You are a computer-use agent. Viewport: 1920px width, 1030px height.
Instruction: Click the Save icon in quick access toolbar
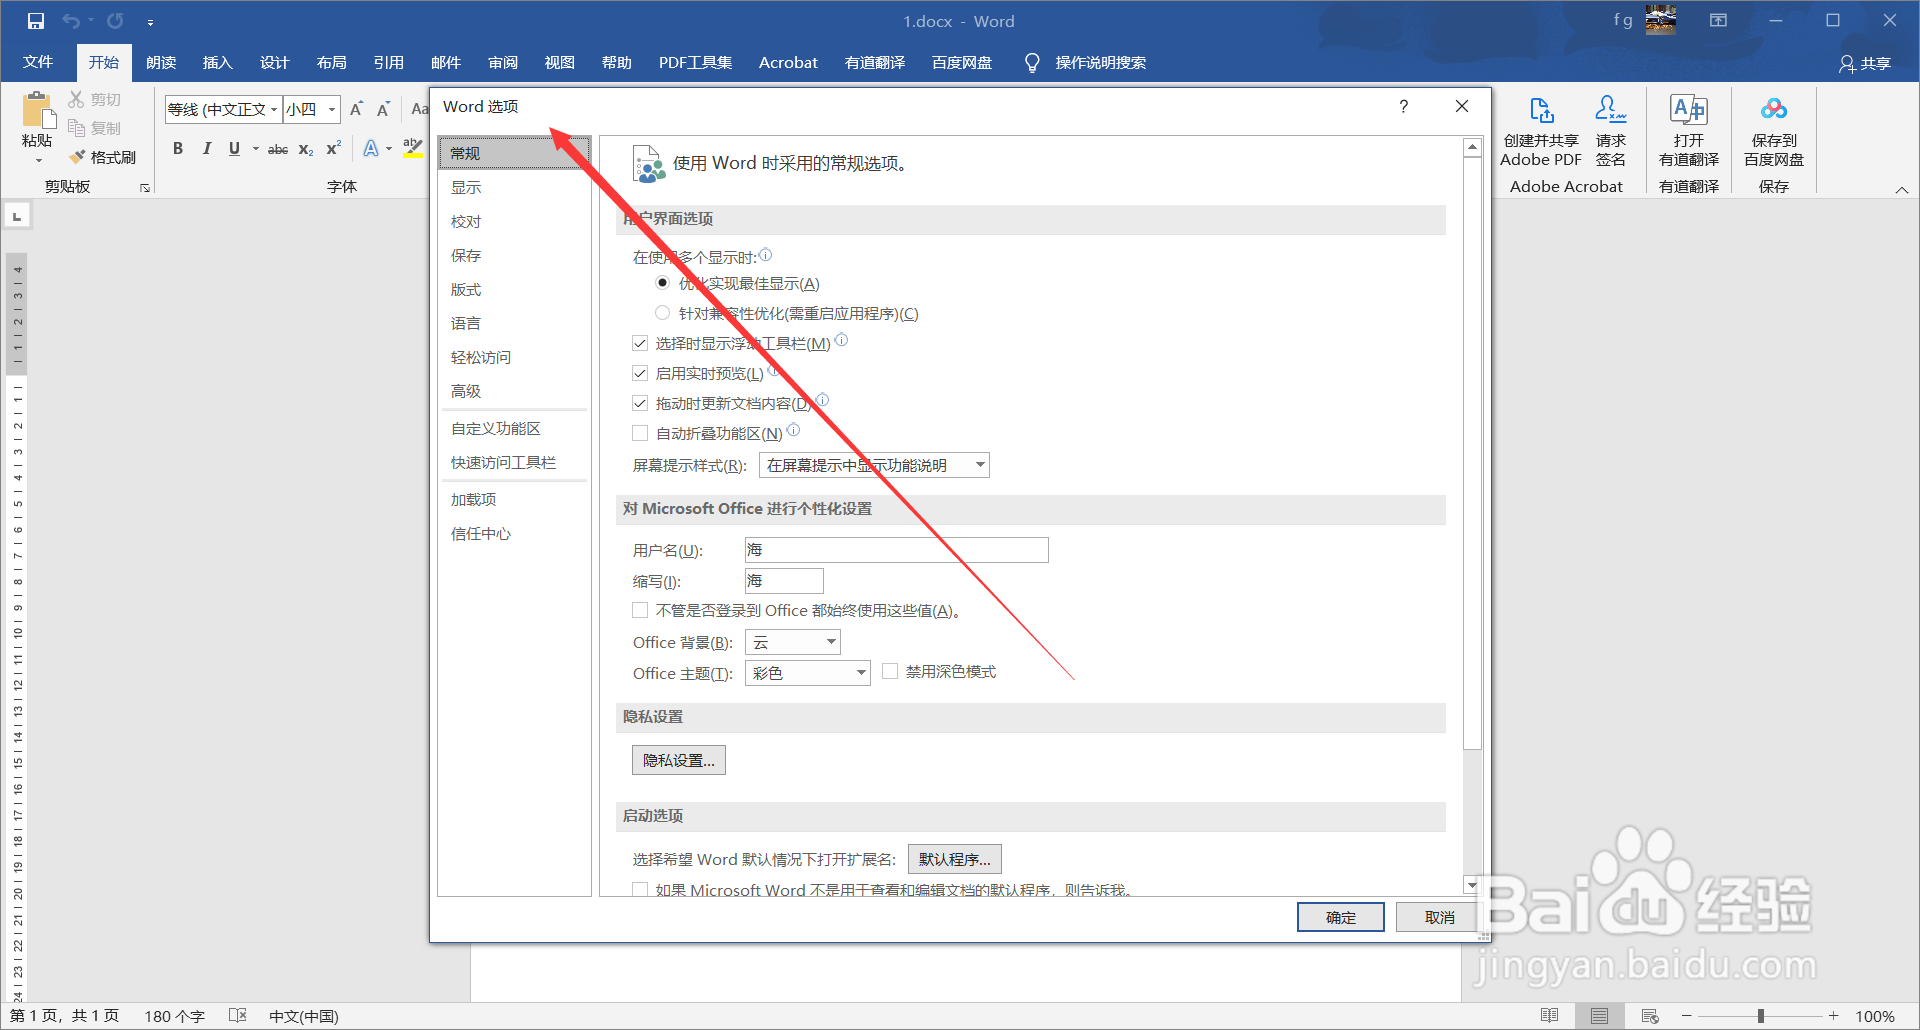(36, 21)
